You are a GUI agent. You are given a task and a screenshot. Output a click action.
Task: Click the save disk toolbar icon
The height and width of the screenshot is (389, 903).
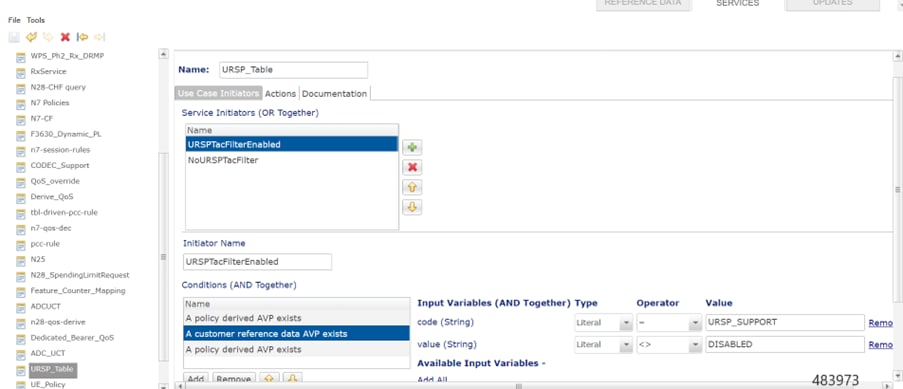click(x=14, y=37)
